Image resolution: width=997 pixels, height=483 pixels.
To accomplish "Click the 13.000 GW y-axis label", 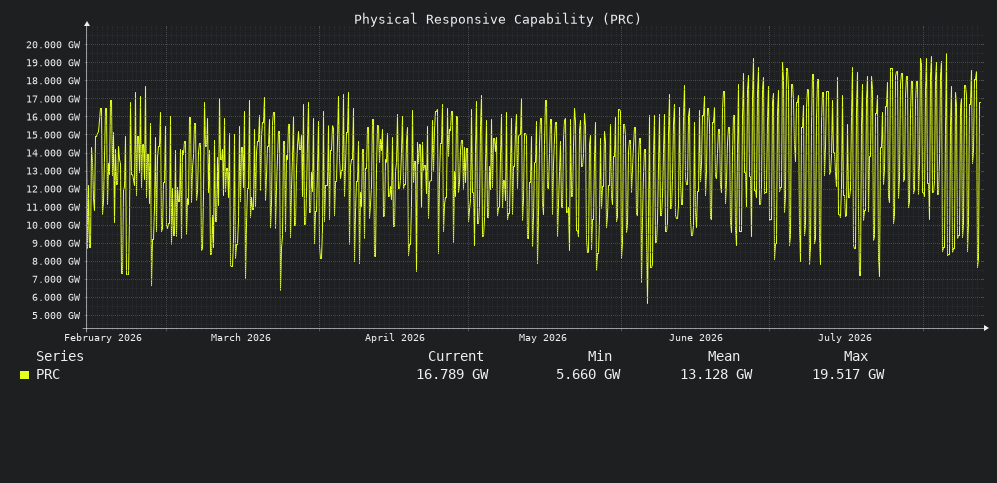I will click(x=53, y=171).
